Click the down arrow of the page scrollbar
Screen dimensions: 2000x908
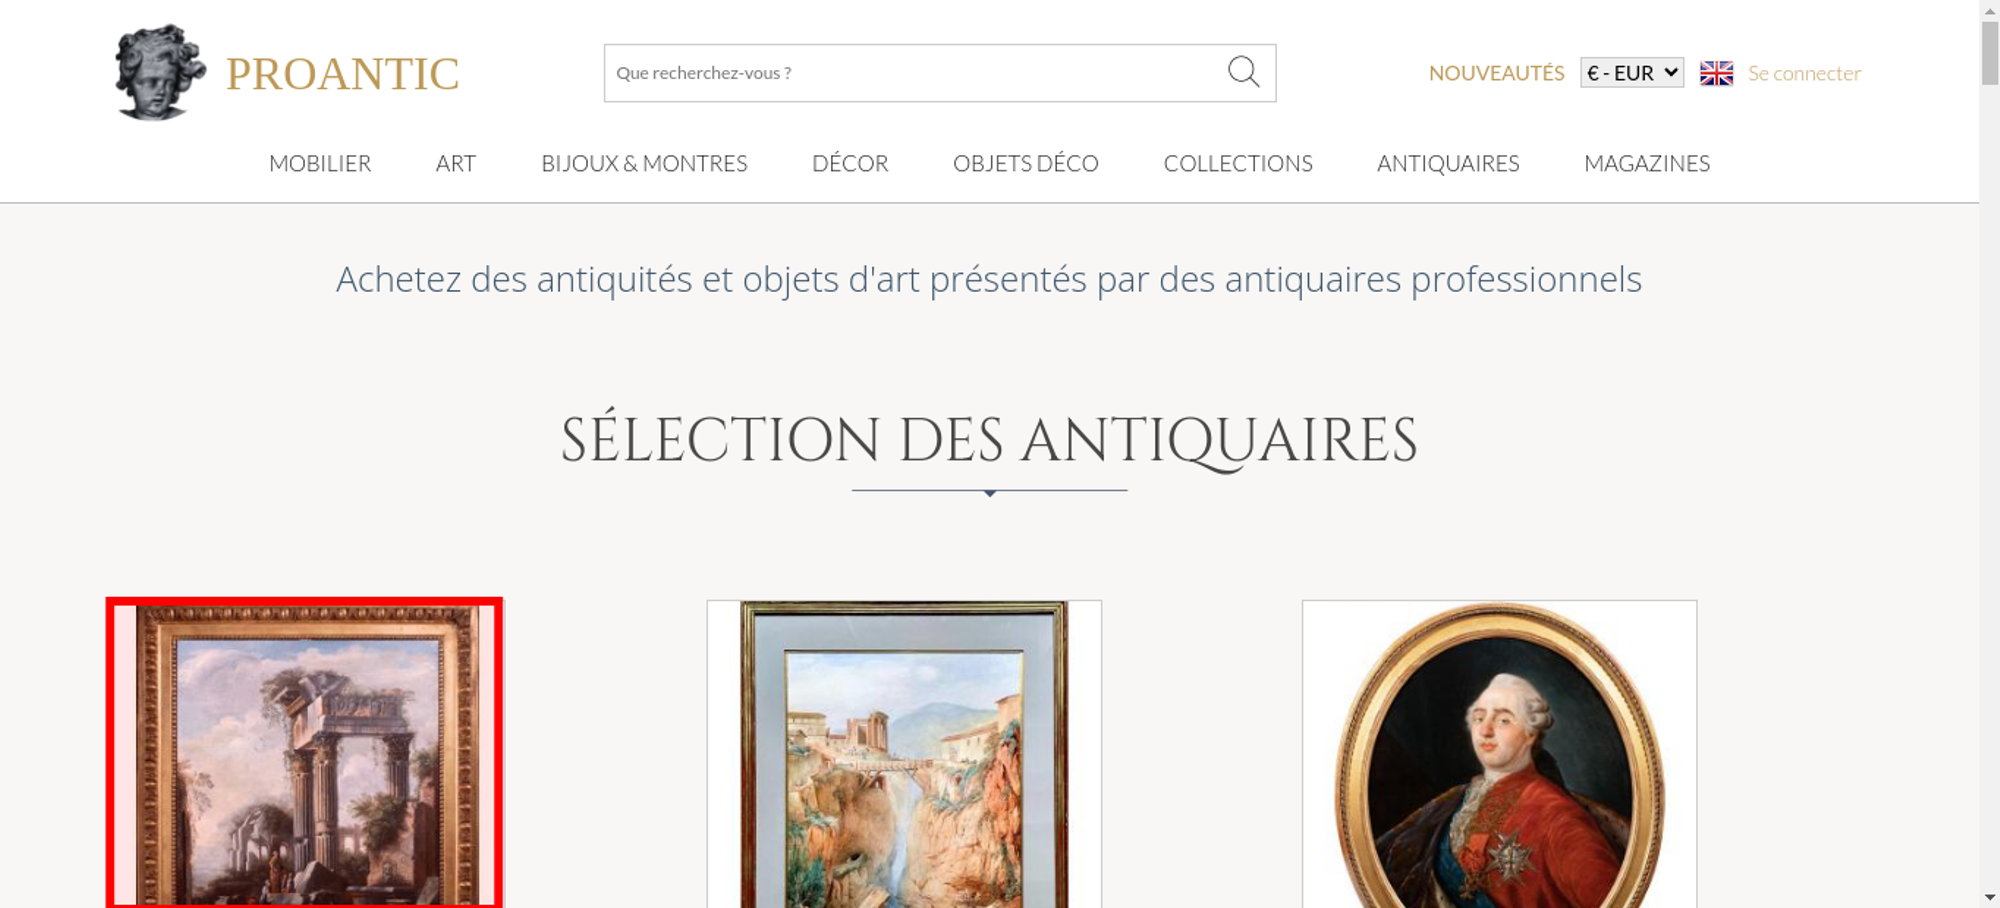(x=1989, y=897)
